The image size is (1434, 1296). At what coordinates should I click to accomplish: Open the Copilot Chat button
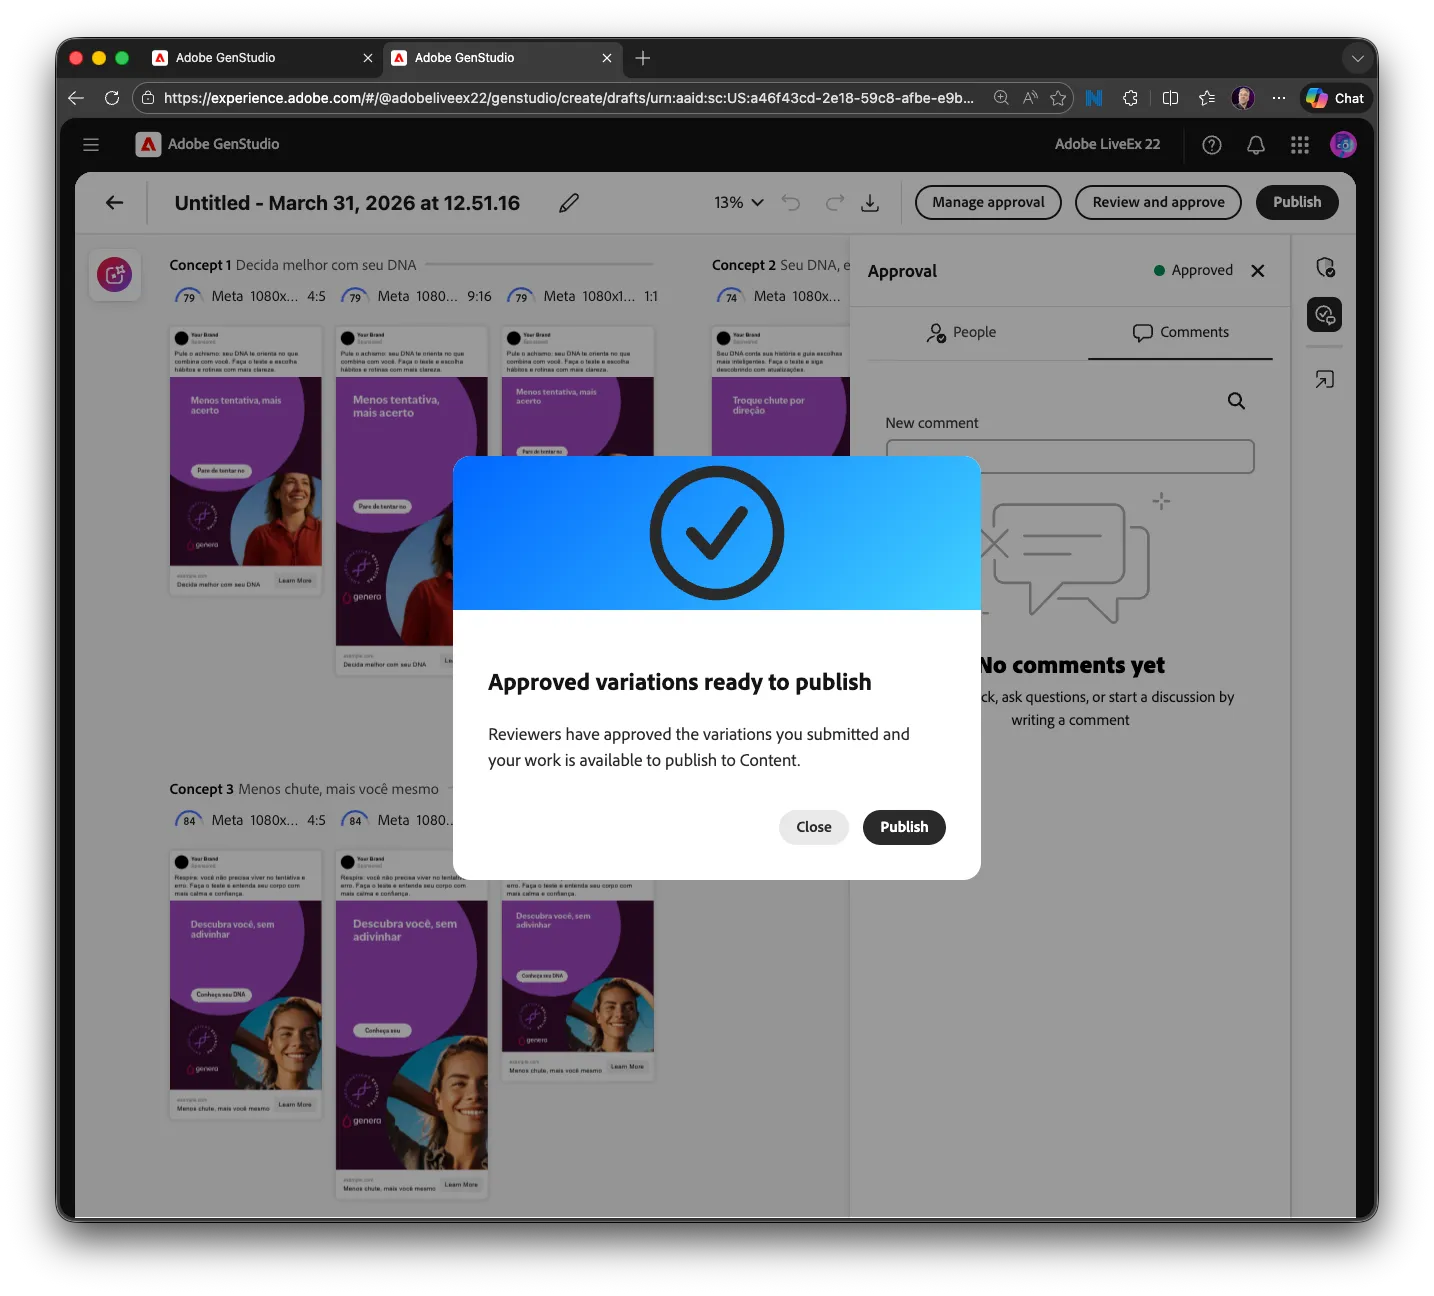click(1336, 98)
